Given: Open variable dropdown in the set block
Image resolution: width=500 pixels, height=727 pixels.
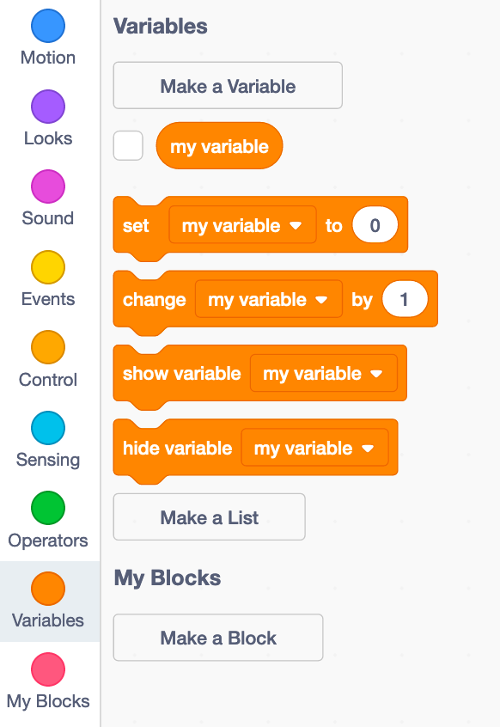Looking at the screenshot, I should (x=243, y=225).
